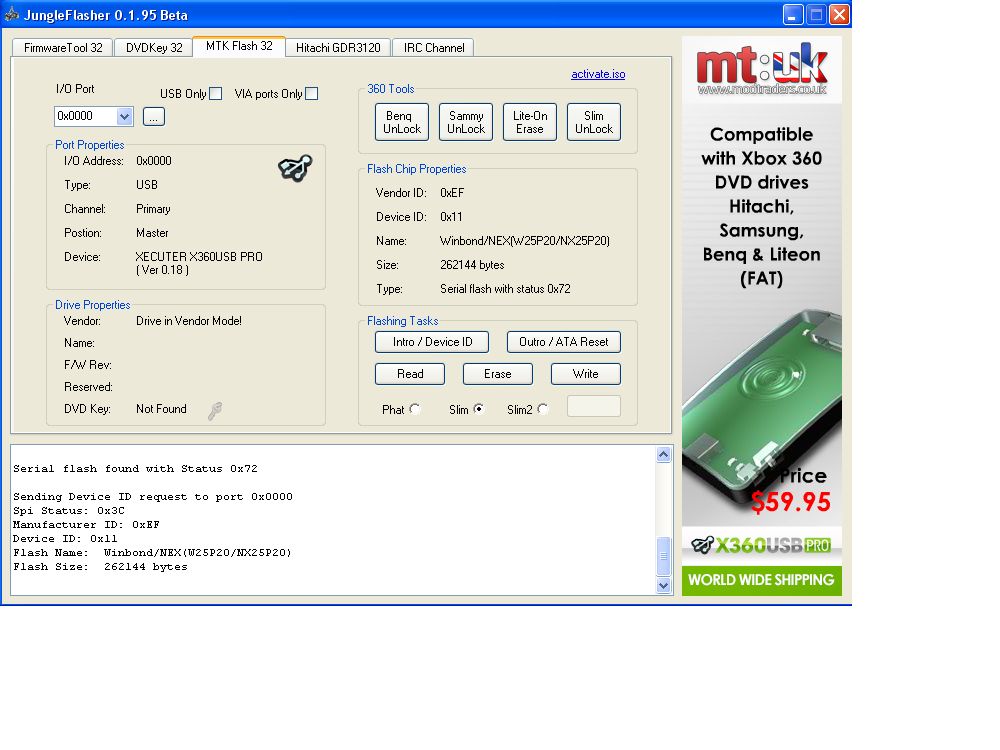Click the 'Serial flash with status 0x72' type value
1000x750 pixels.
click(x=505, y=289)
